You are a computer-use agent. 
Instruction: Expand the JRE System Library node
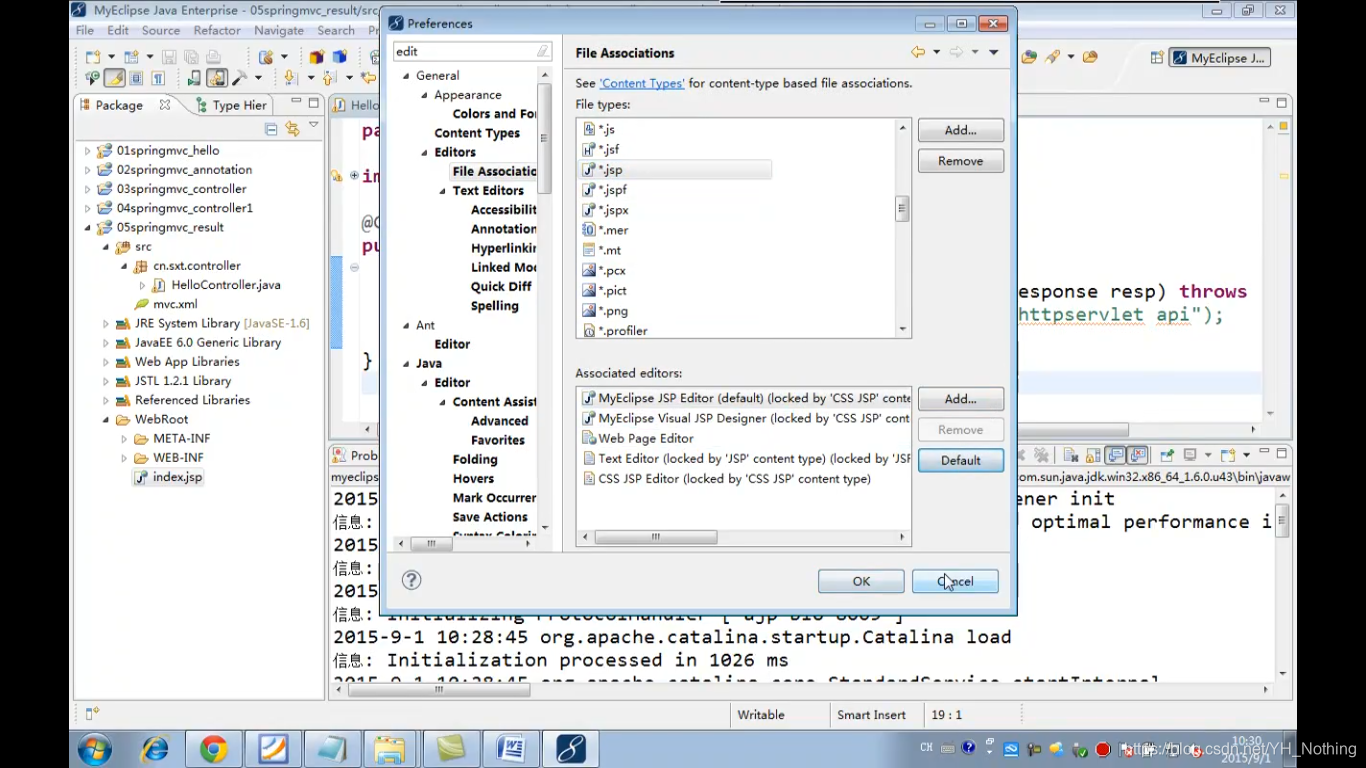(x=105, y=324)
